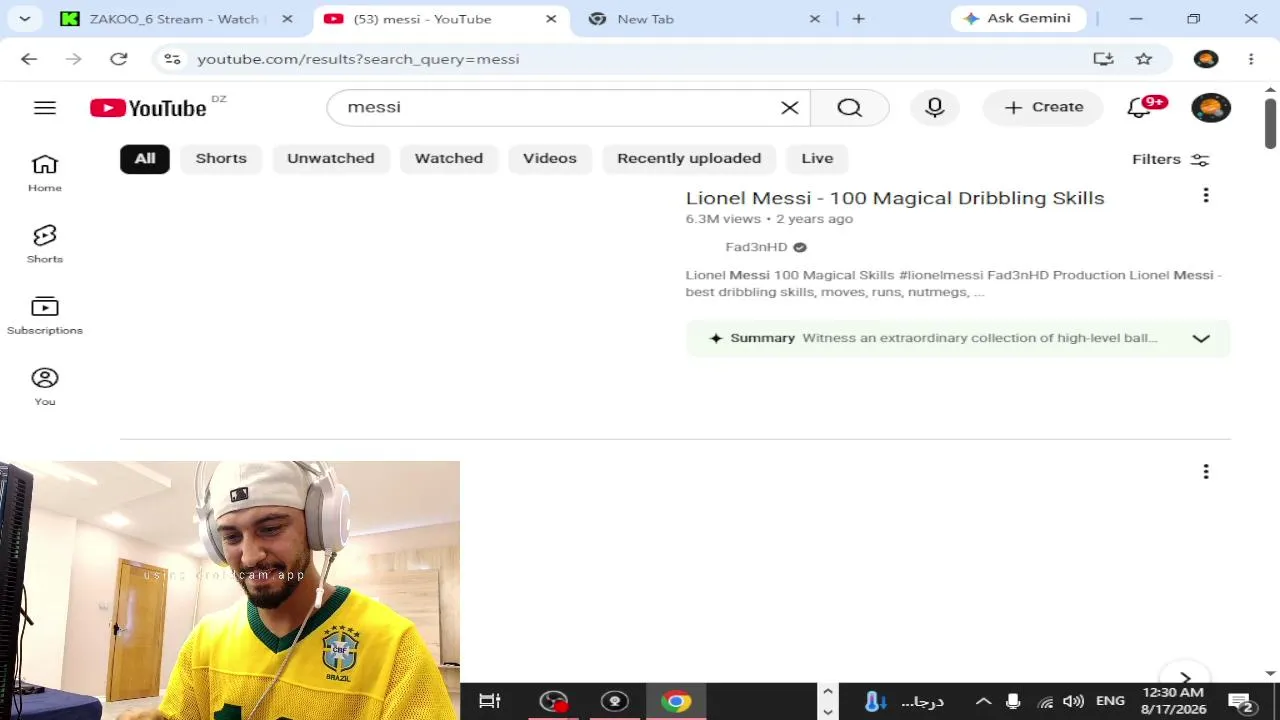Open Shorts in the YouTube sidebar
1280x720 pixels.
point(45,244)
